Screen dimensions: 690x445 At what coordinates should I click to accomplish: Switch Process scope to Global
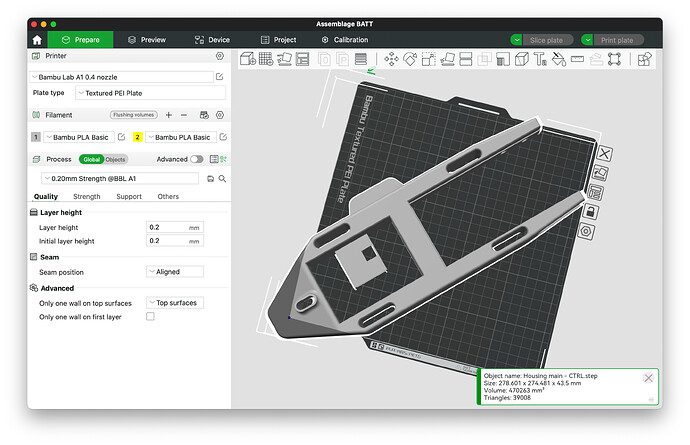click(x=92, y=159)
